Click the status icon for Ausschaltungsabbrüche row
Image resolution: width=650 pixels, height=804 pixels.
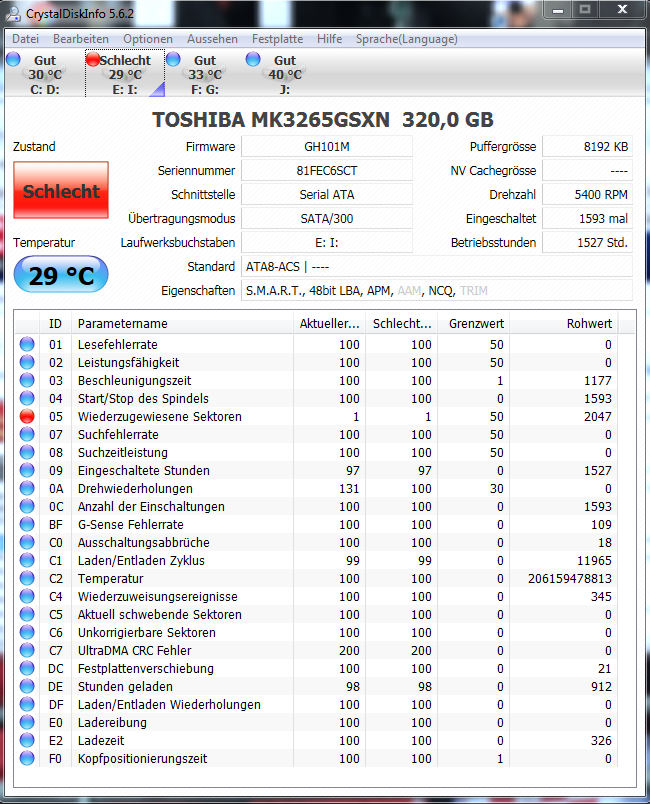tap(27, 542)
